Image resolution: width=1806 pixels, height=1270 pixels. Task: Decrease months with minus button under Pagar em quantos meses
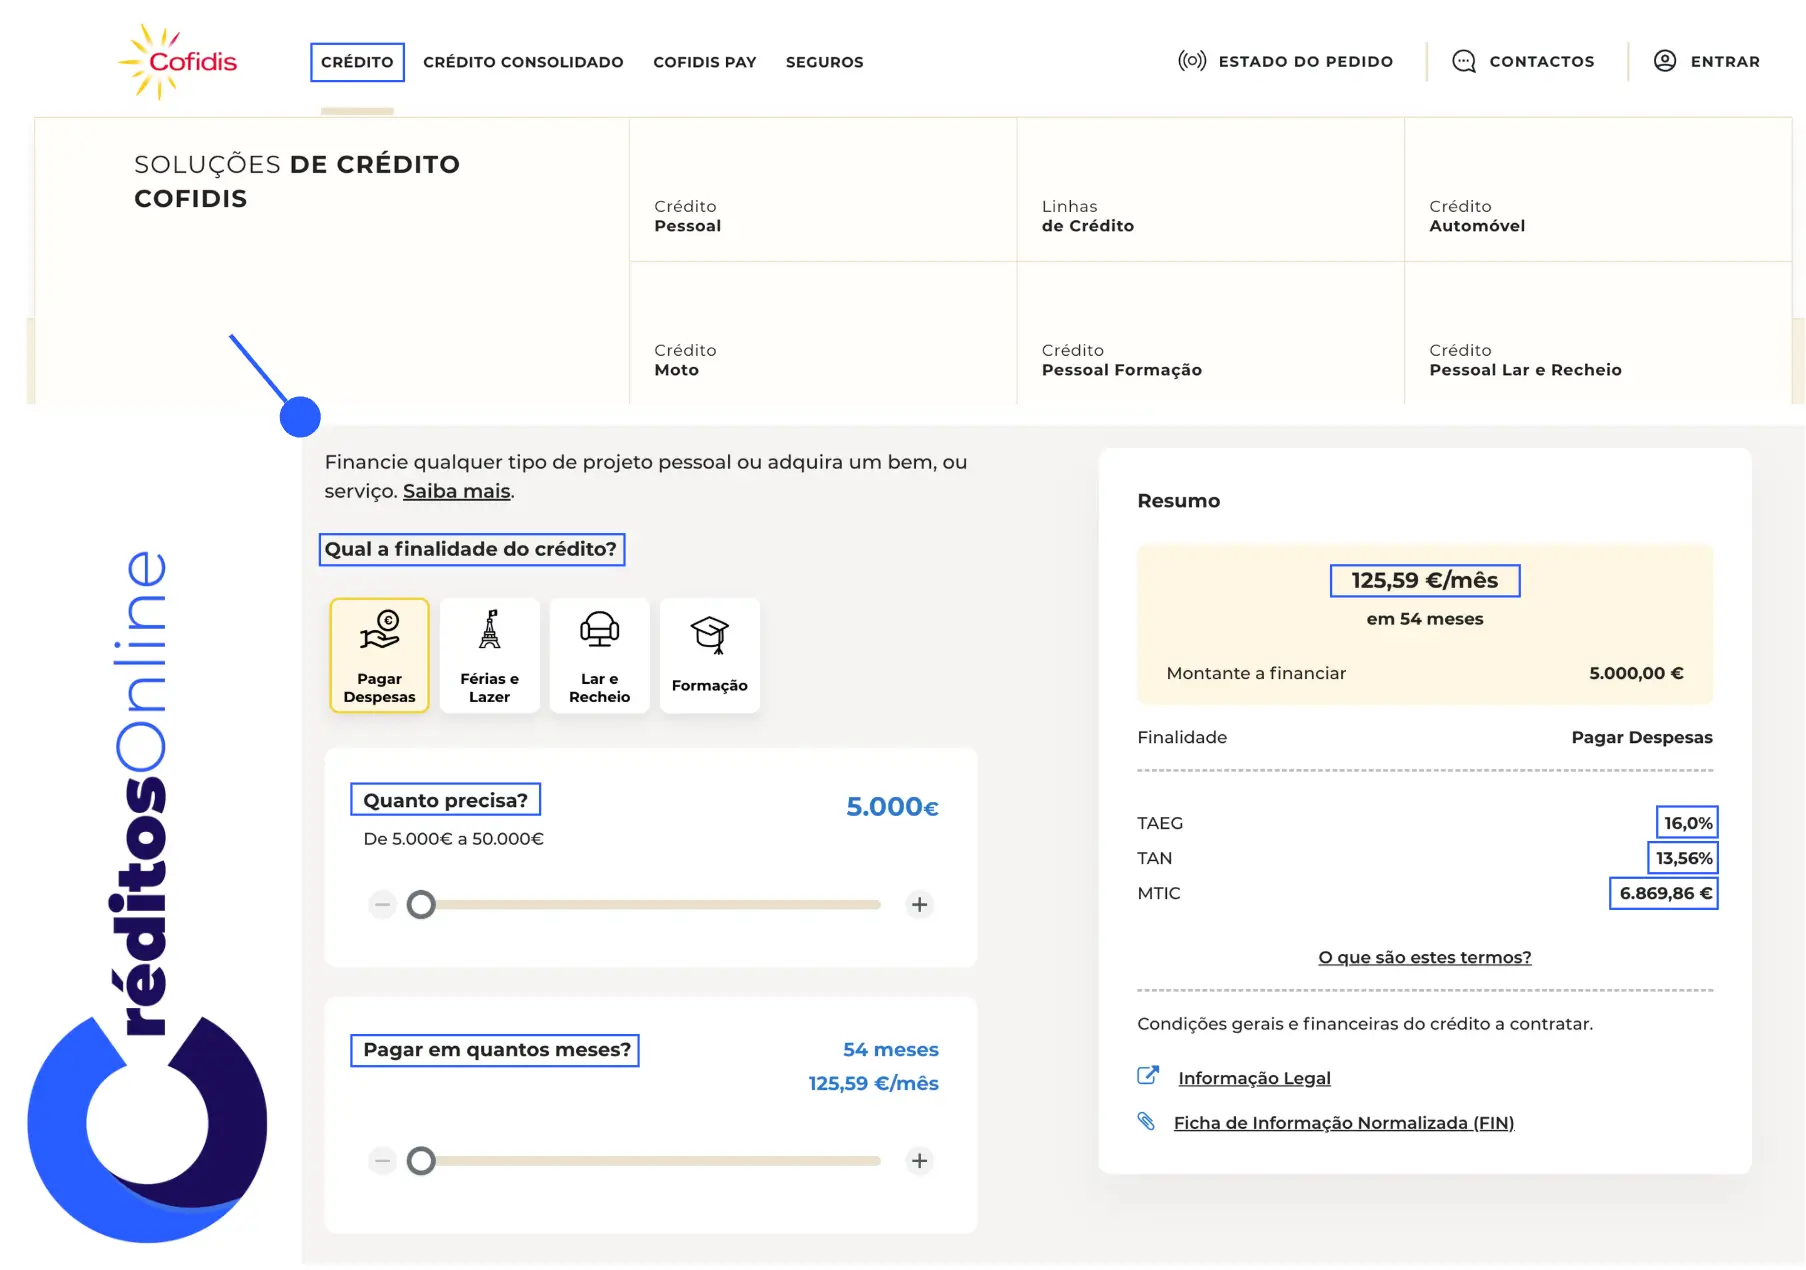pyautogui.click(x=382, y=1161)
